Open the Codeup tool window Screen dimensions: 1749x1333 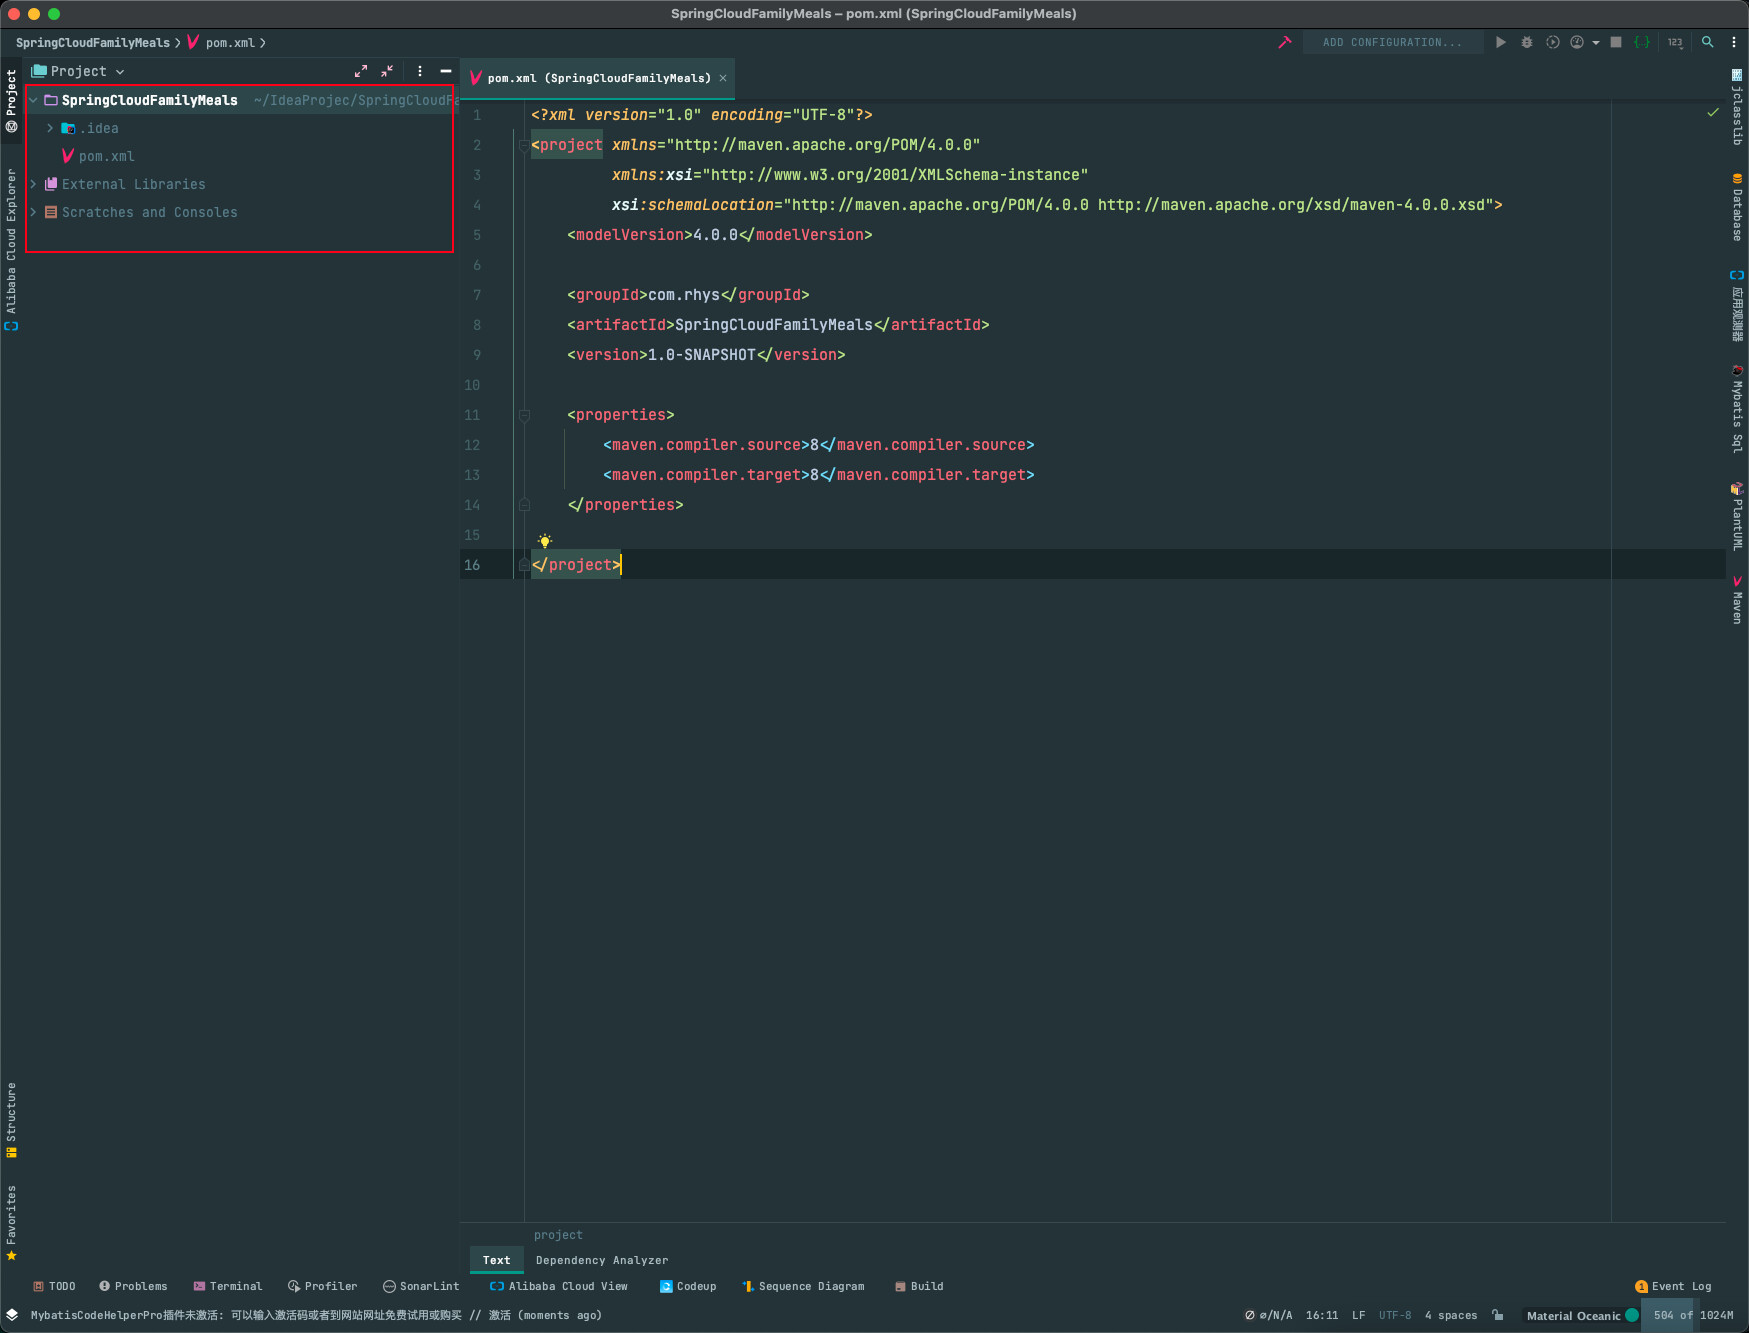tap(688, 1286)
